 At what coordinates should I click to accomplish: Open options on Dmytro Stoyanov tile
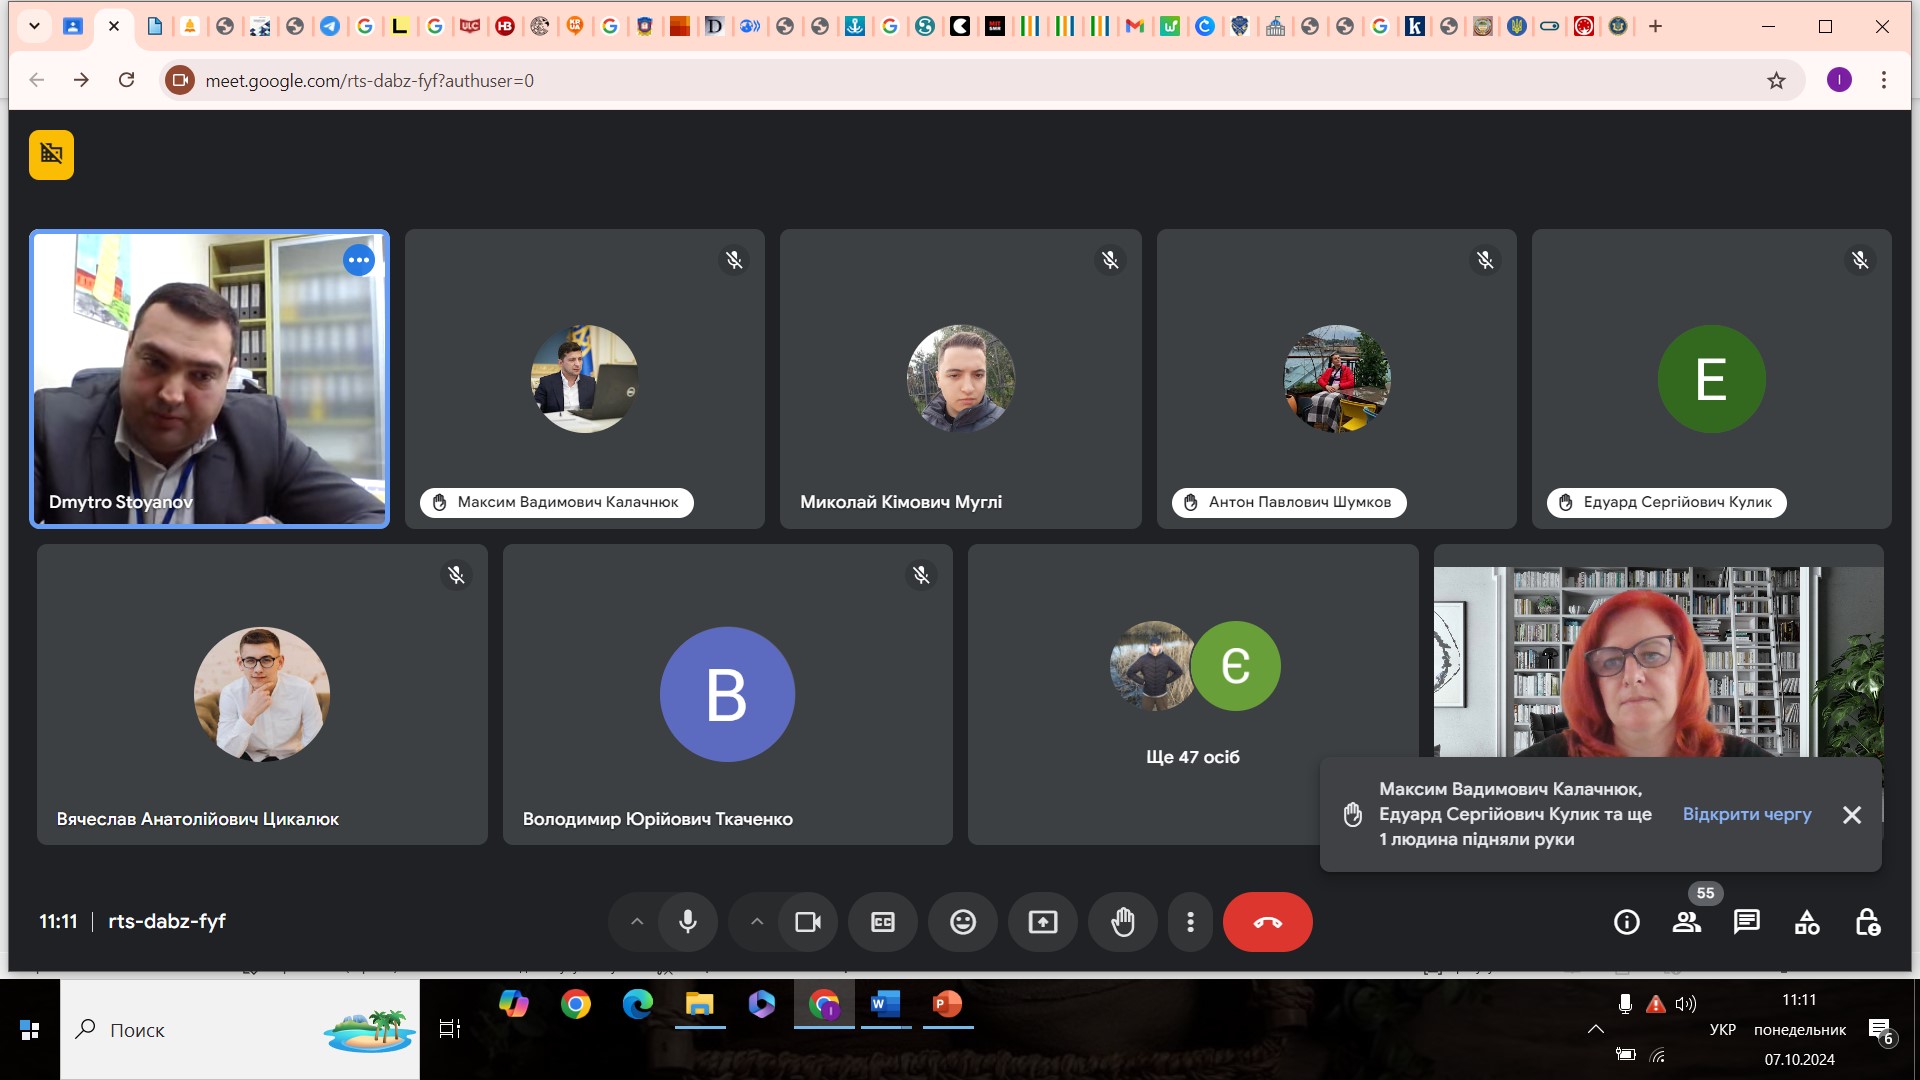coord(358,260)
